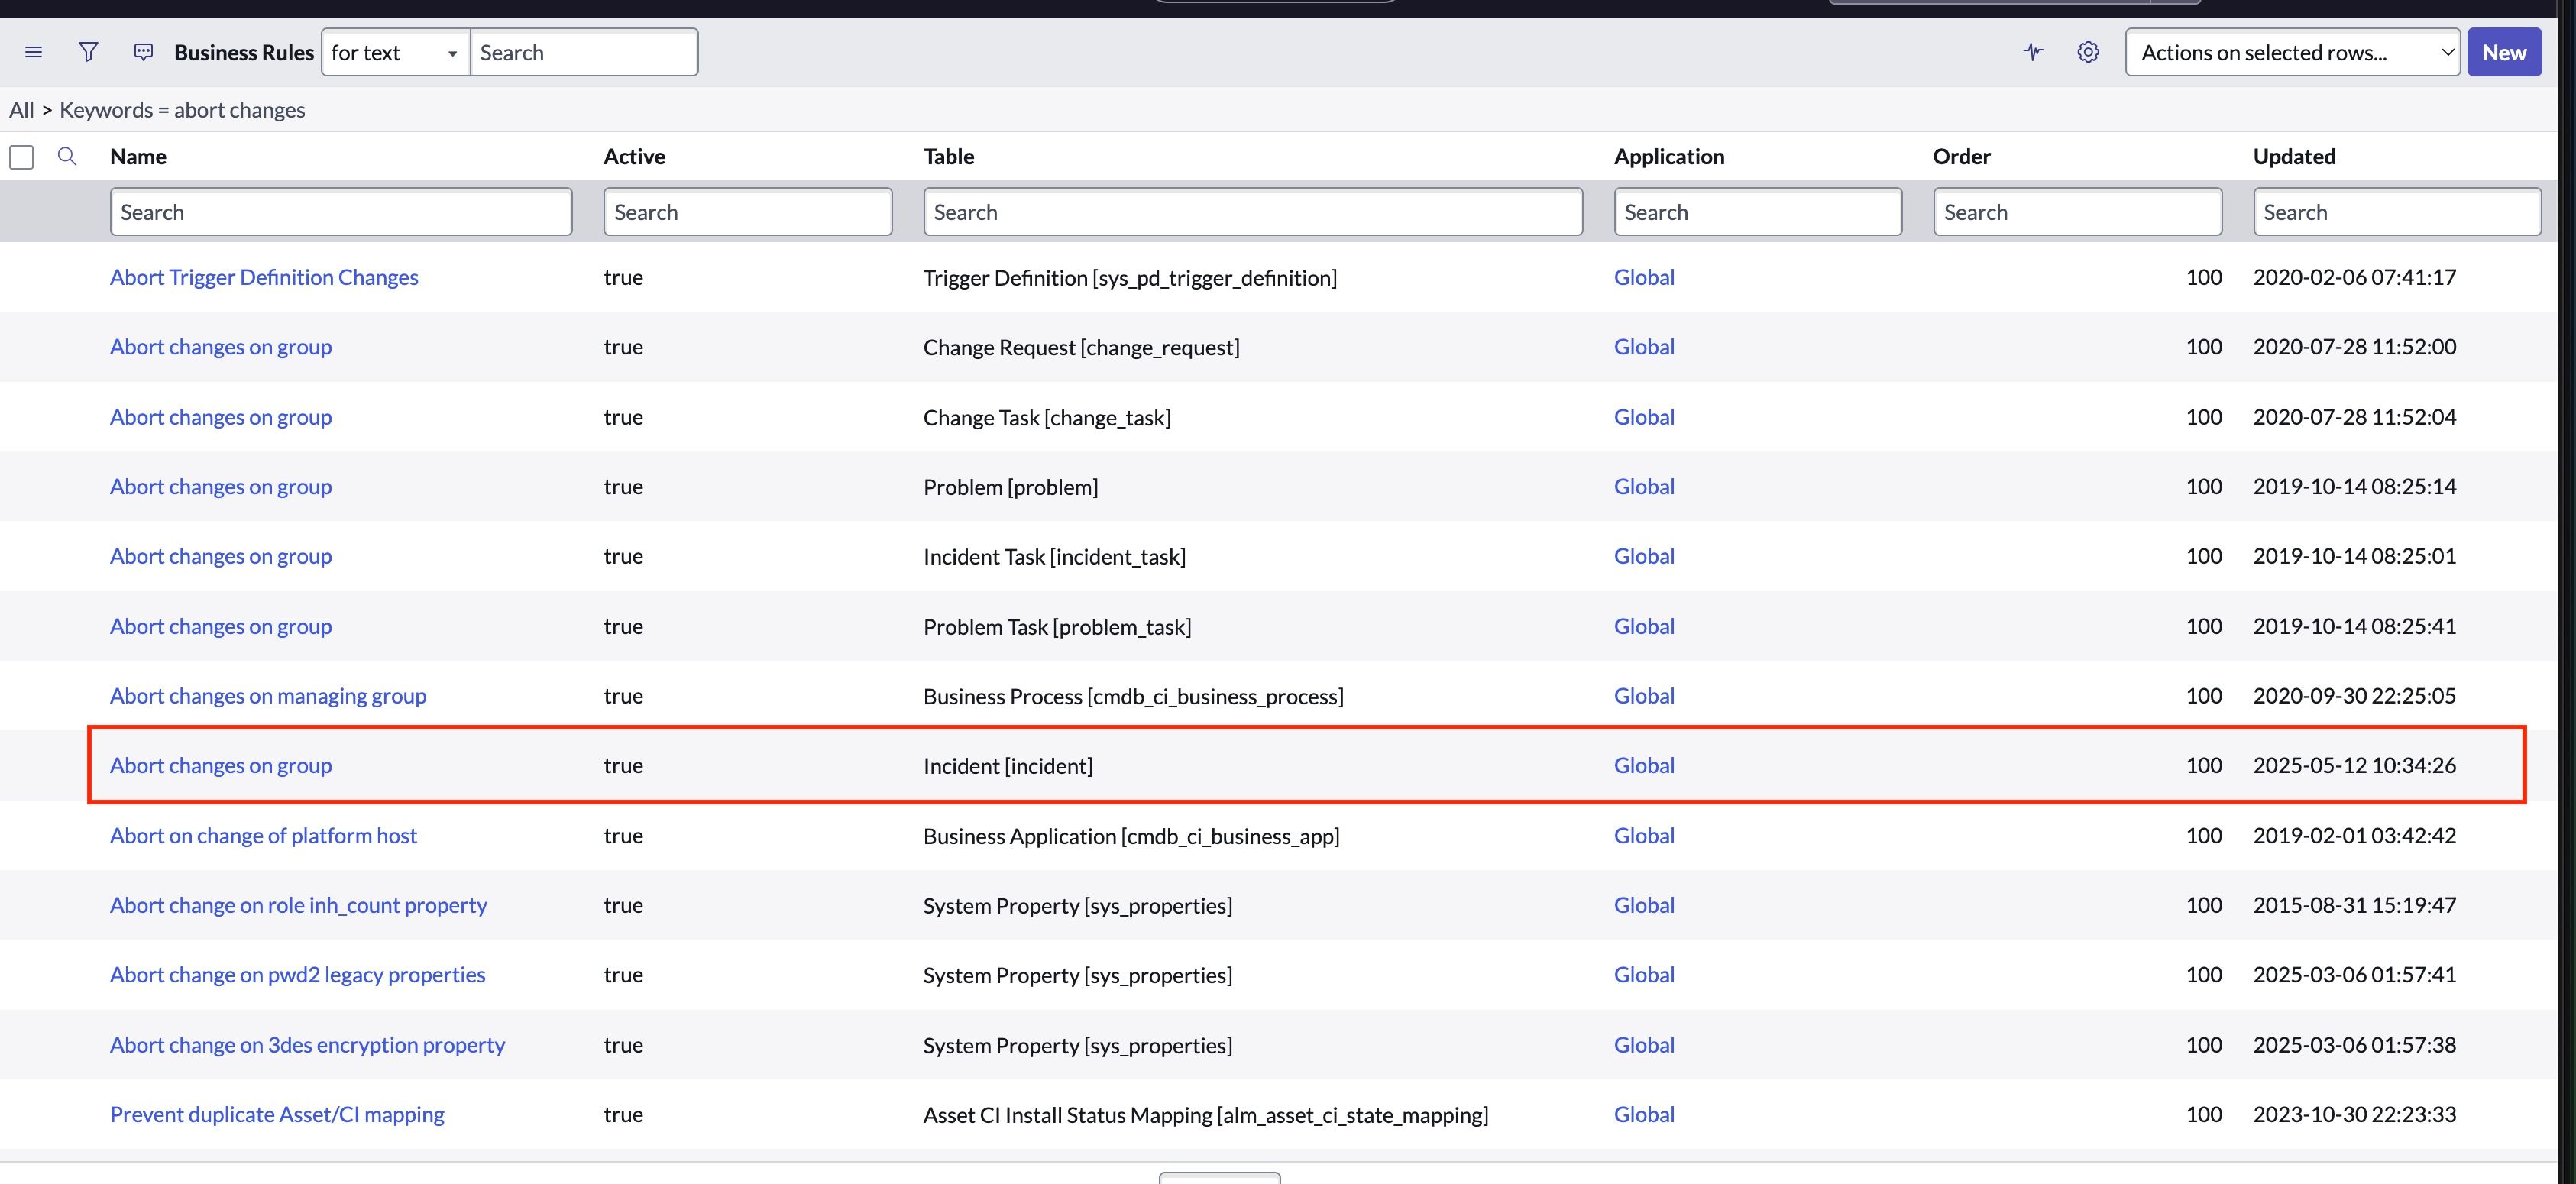2576x1184 pixels.
Task: Expand 'Actions on selected rows' dropdown
Action: click(x=2292, y=52)
